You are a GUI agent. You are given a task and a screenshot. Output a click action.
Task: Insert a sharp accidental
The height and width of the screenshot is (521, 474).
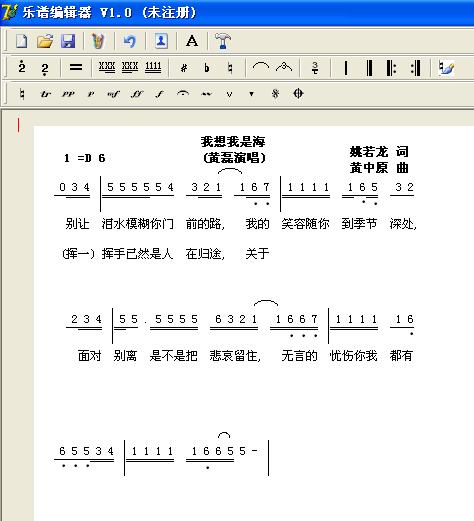184,68
